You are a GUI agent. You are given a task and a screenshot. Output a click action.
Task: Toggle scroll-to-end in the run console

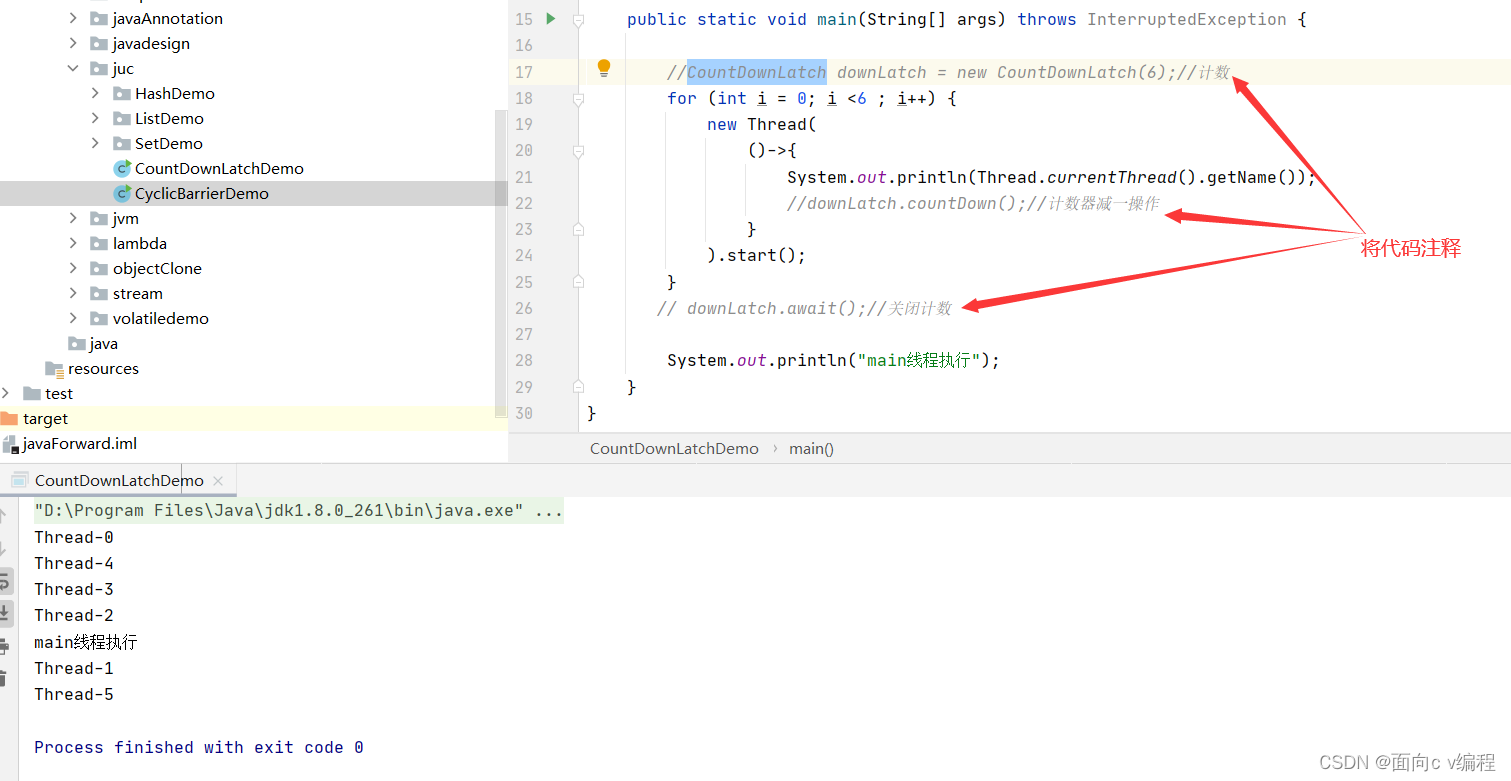point(5,613)
